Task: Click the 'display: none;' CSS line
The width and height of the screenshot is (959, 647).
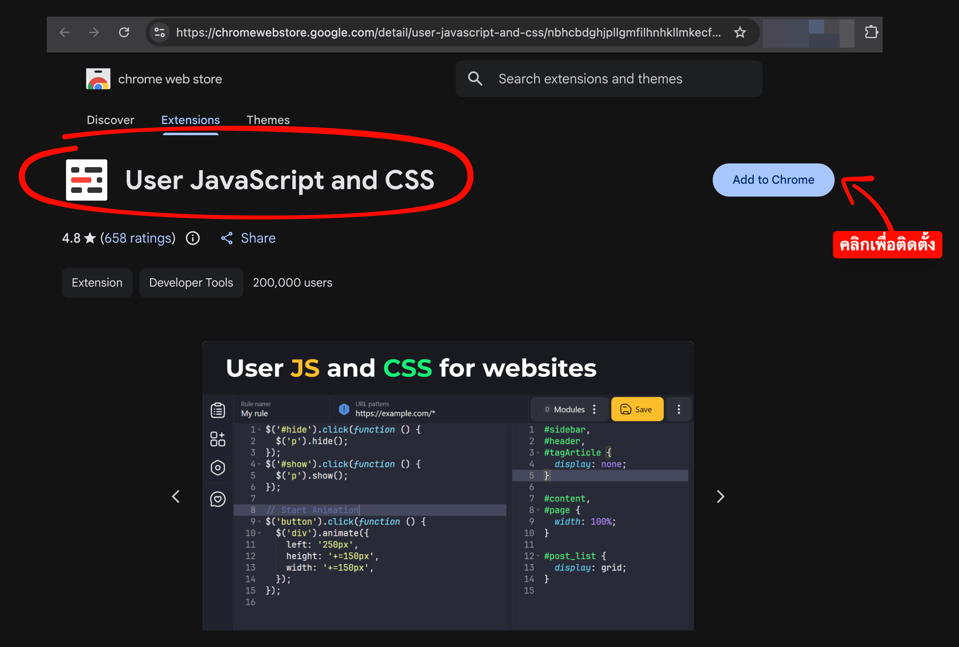Action: point(590,464)
